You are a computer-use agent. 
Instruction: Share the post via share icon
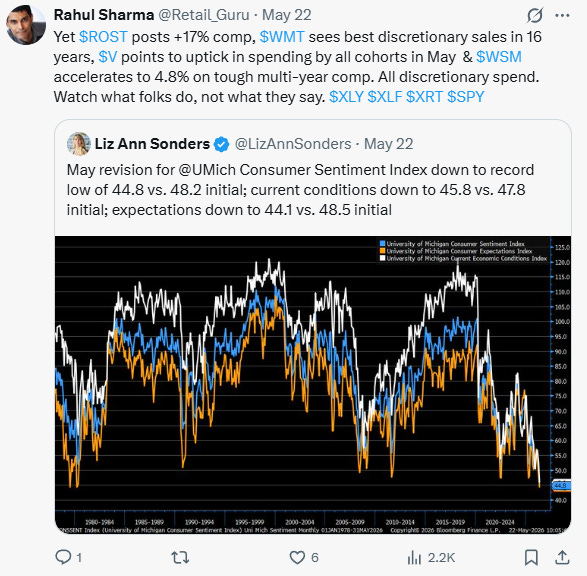(x=562, y=557)
